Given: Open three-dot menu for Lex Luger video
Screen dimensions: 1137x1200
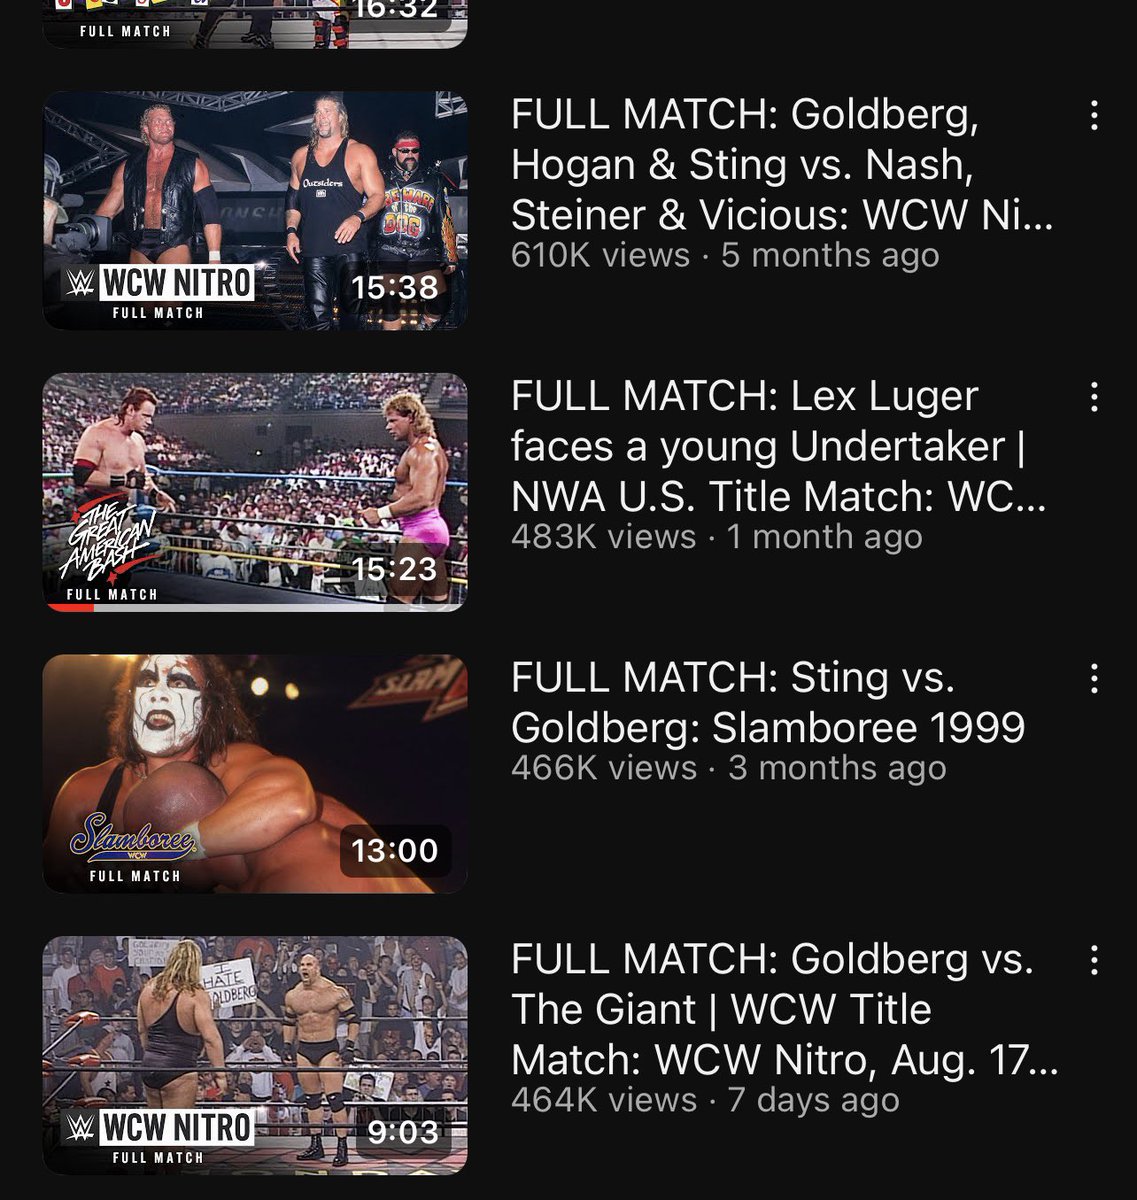Looking at the screenshot, I should click(x=1094, y=397).
